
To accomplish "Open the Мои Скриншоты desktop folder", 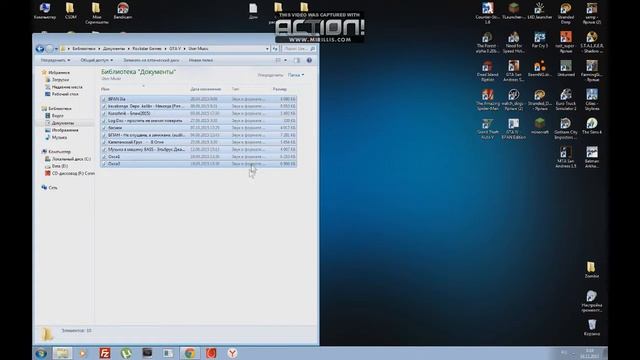I will (x=97, y=13).
